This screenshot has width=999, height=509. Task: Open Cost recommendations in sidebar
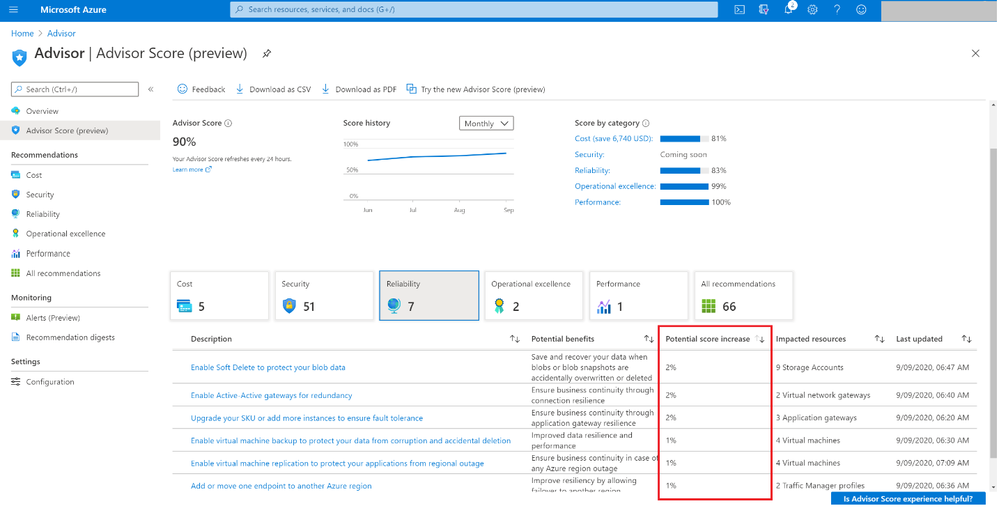pos(34,175)
